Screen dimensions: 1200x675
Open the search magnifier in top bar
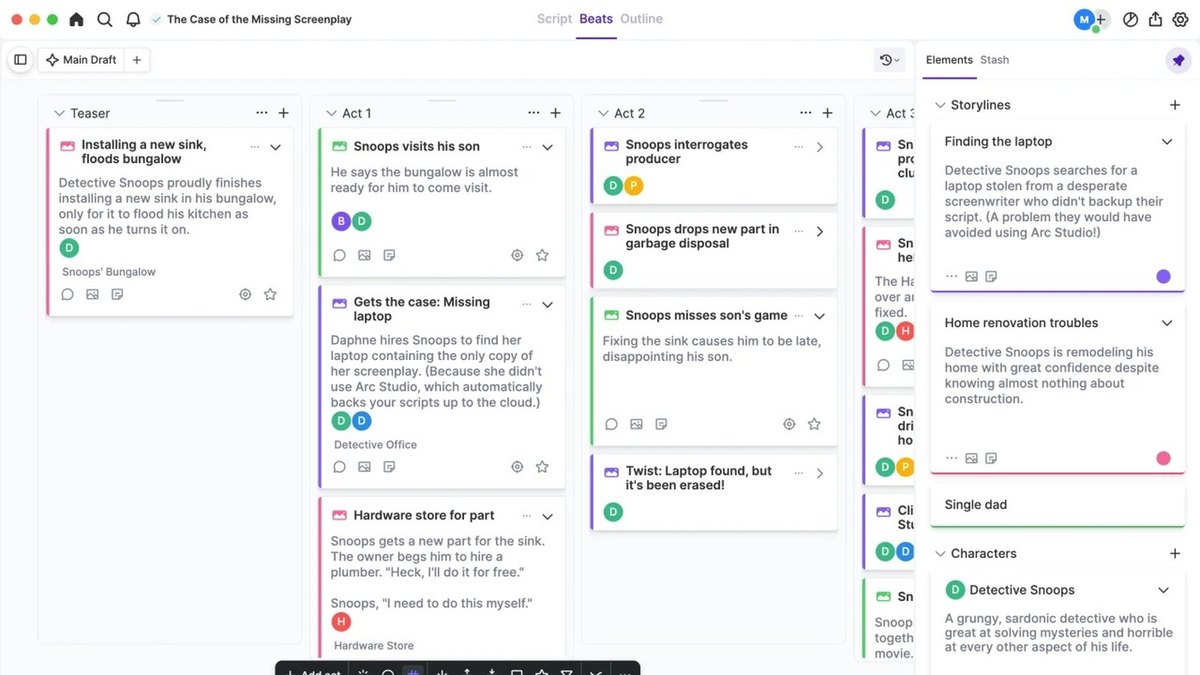105,19
